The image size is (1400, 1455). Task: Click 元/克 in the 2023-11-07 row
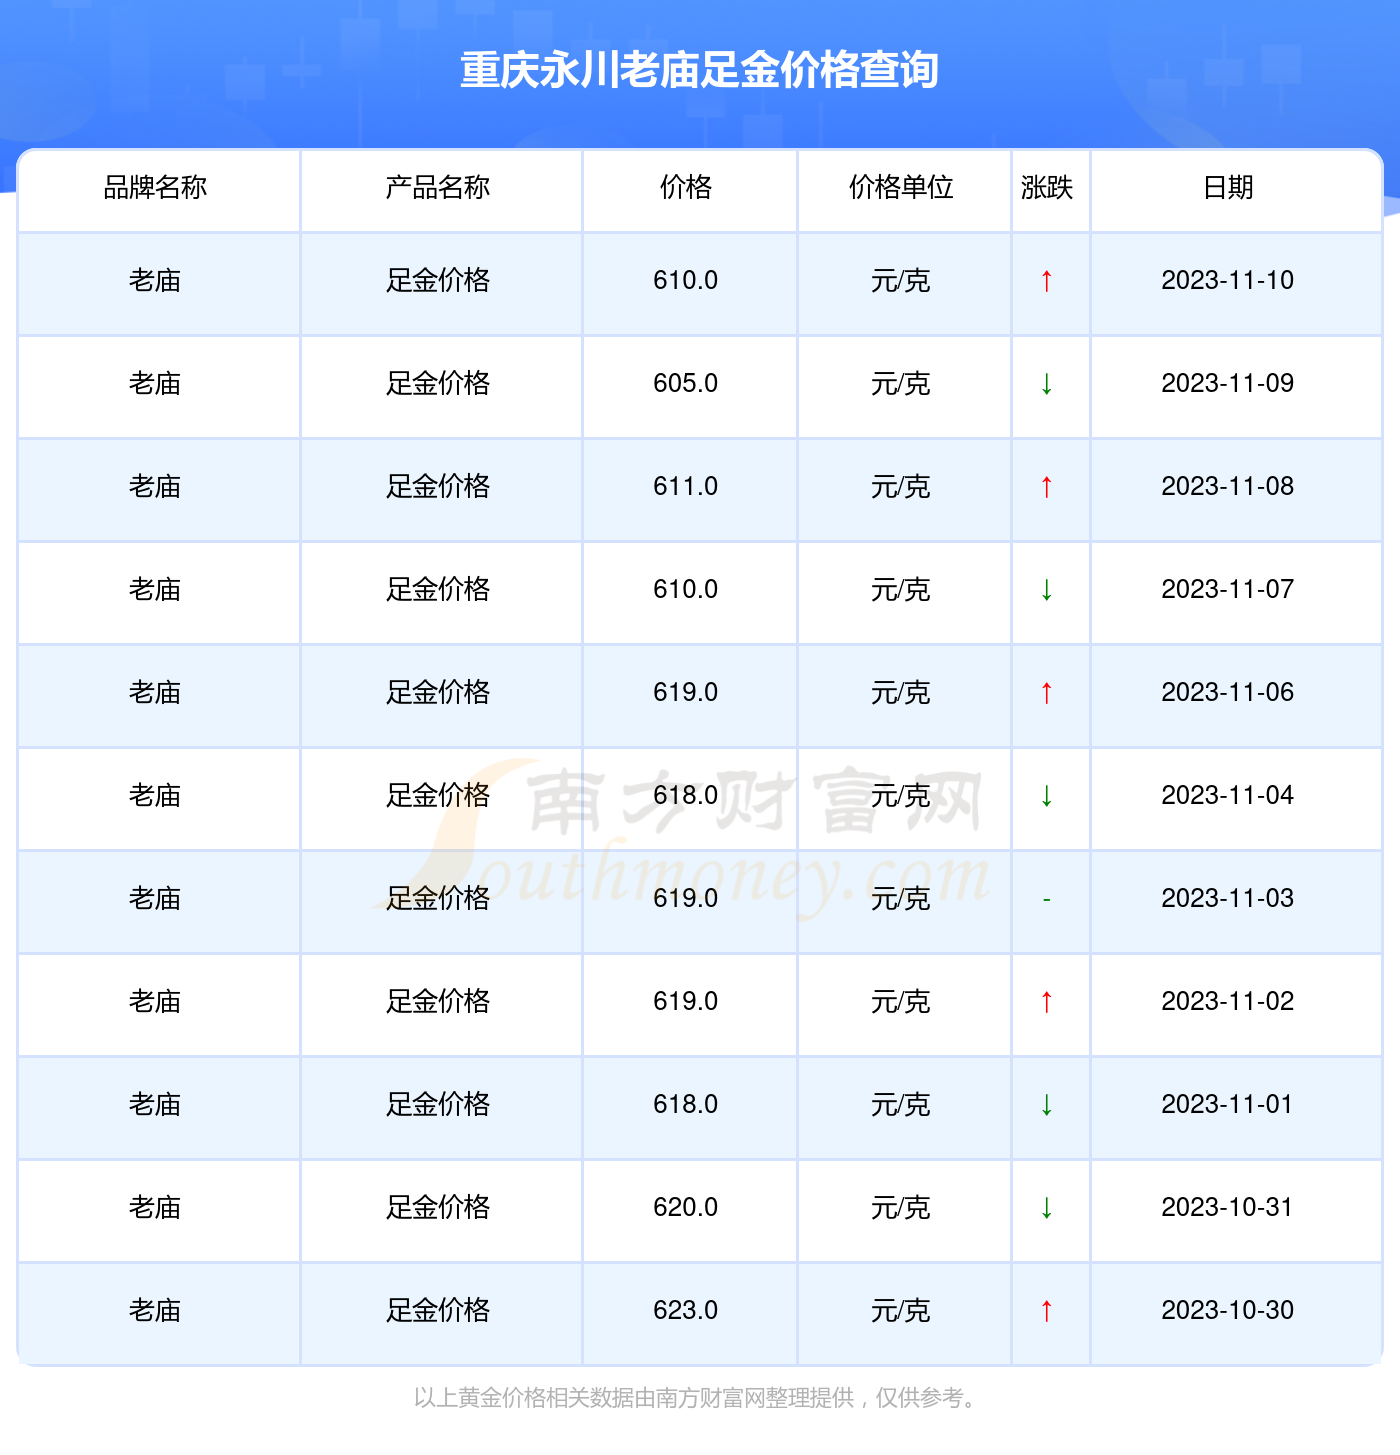pos(901,590)
